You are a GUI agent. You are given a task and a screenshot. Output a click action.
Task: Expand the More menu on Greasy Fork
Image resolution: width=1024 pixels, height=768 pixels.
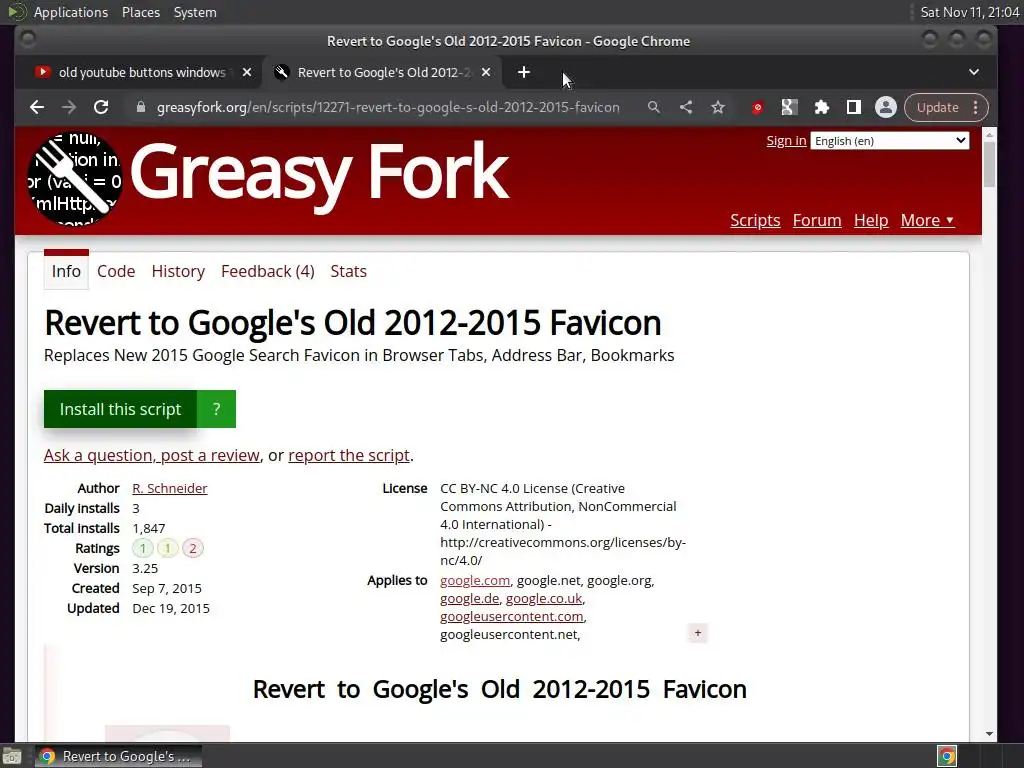click(927, 220)
